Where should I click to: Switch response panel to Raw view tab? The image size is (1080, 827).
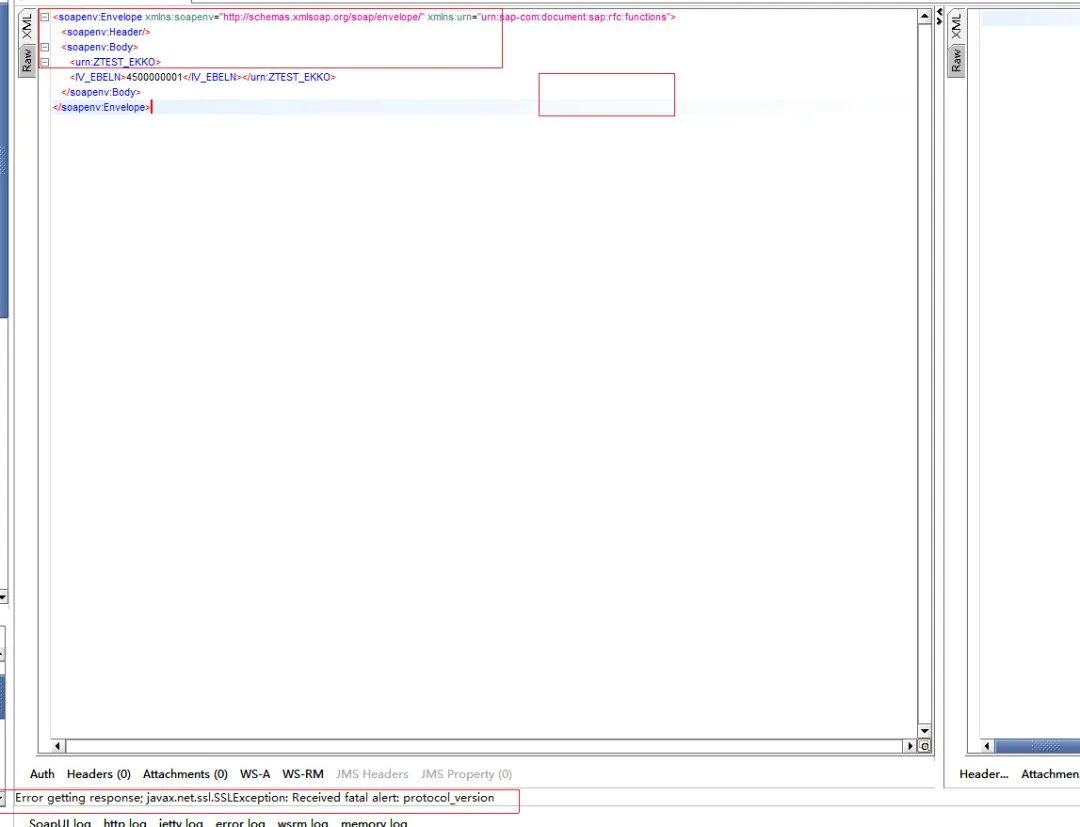point(956,61)
